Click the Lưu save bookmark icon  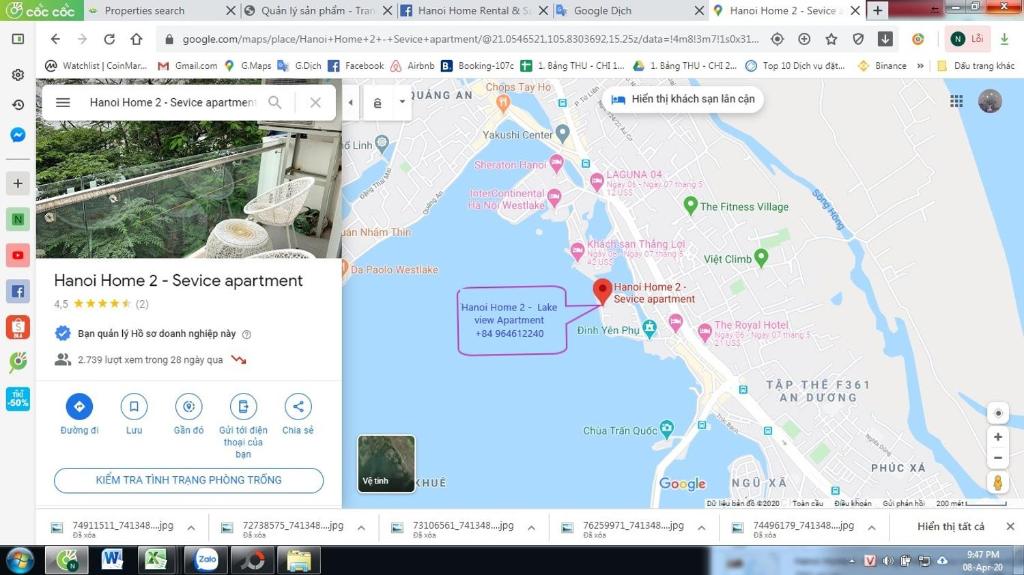[134, 406]
